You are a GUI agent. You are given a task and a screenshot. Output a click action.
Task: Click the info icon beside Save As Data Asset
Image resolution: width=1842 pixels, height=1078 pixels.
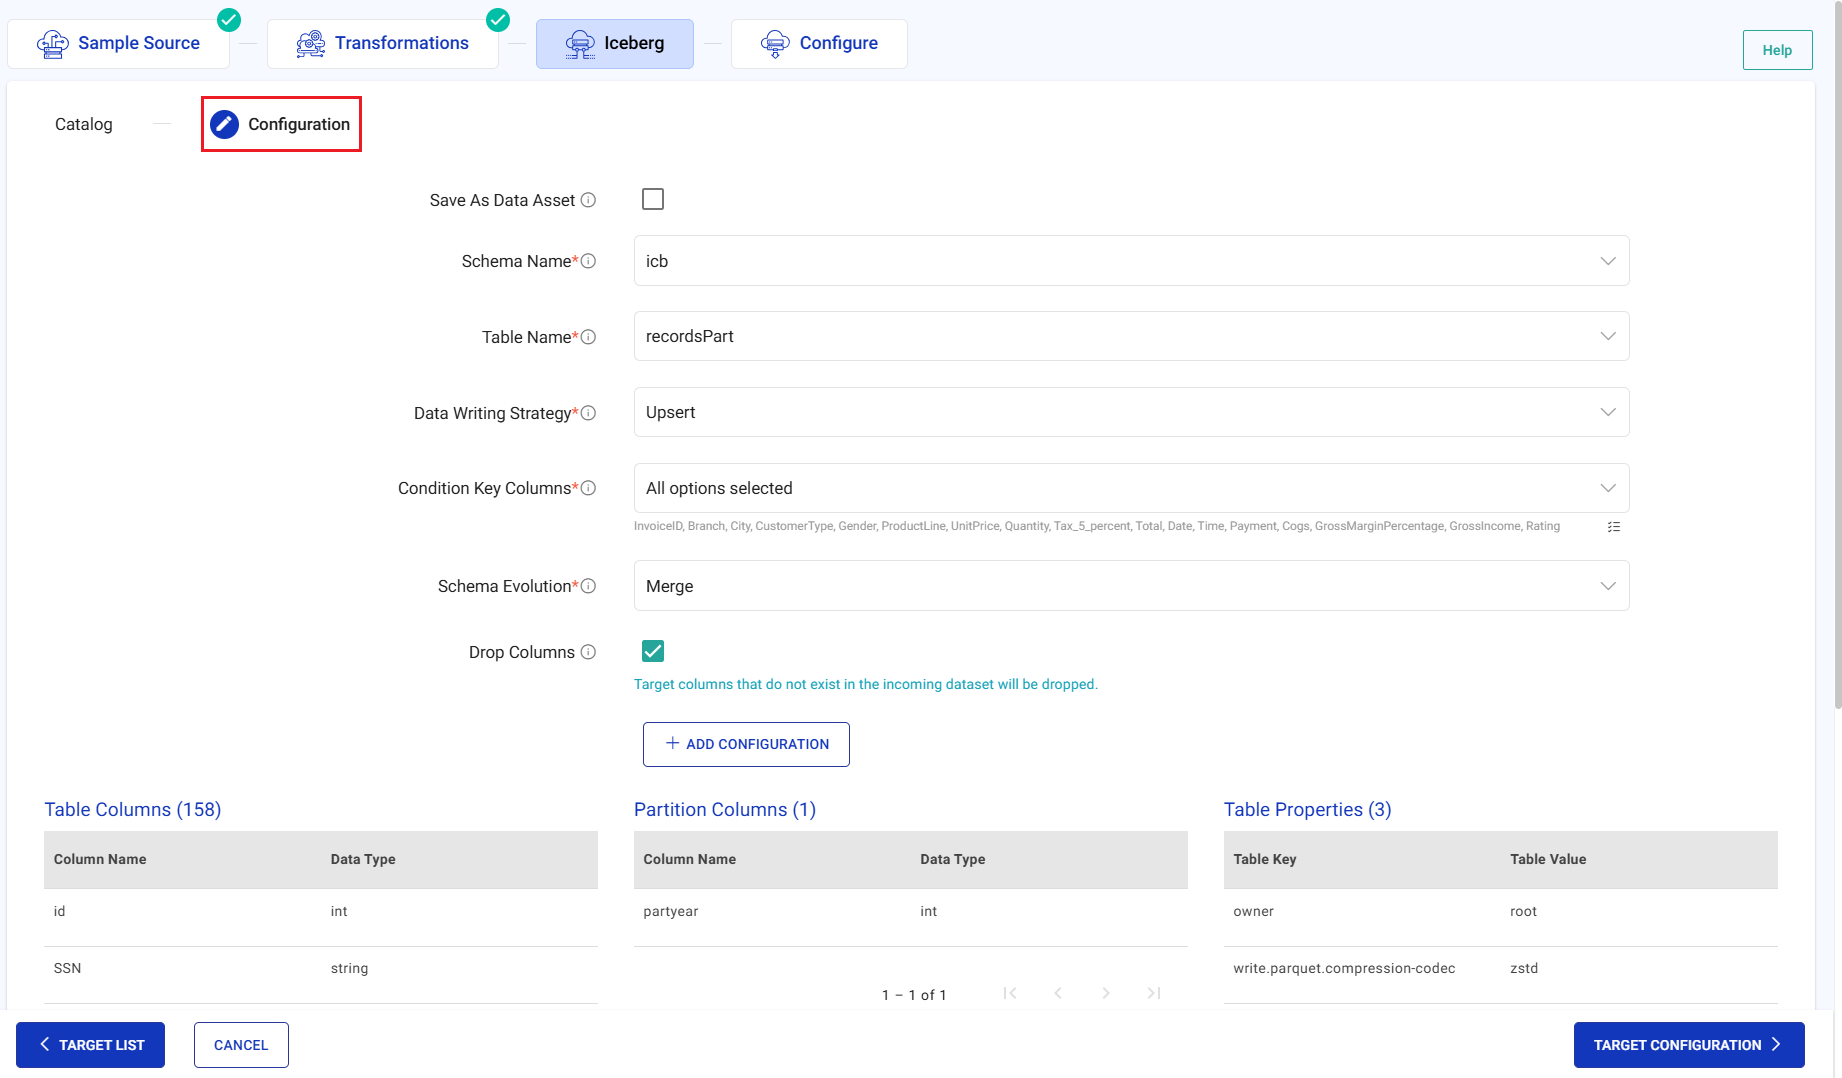point(588,200)
